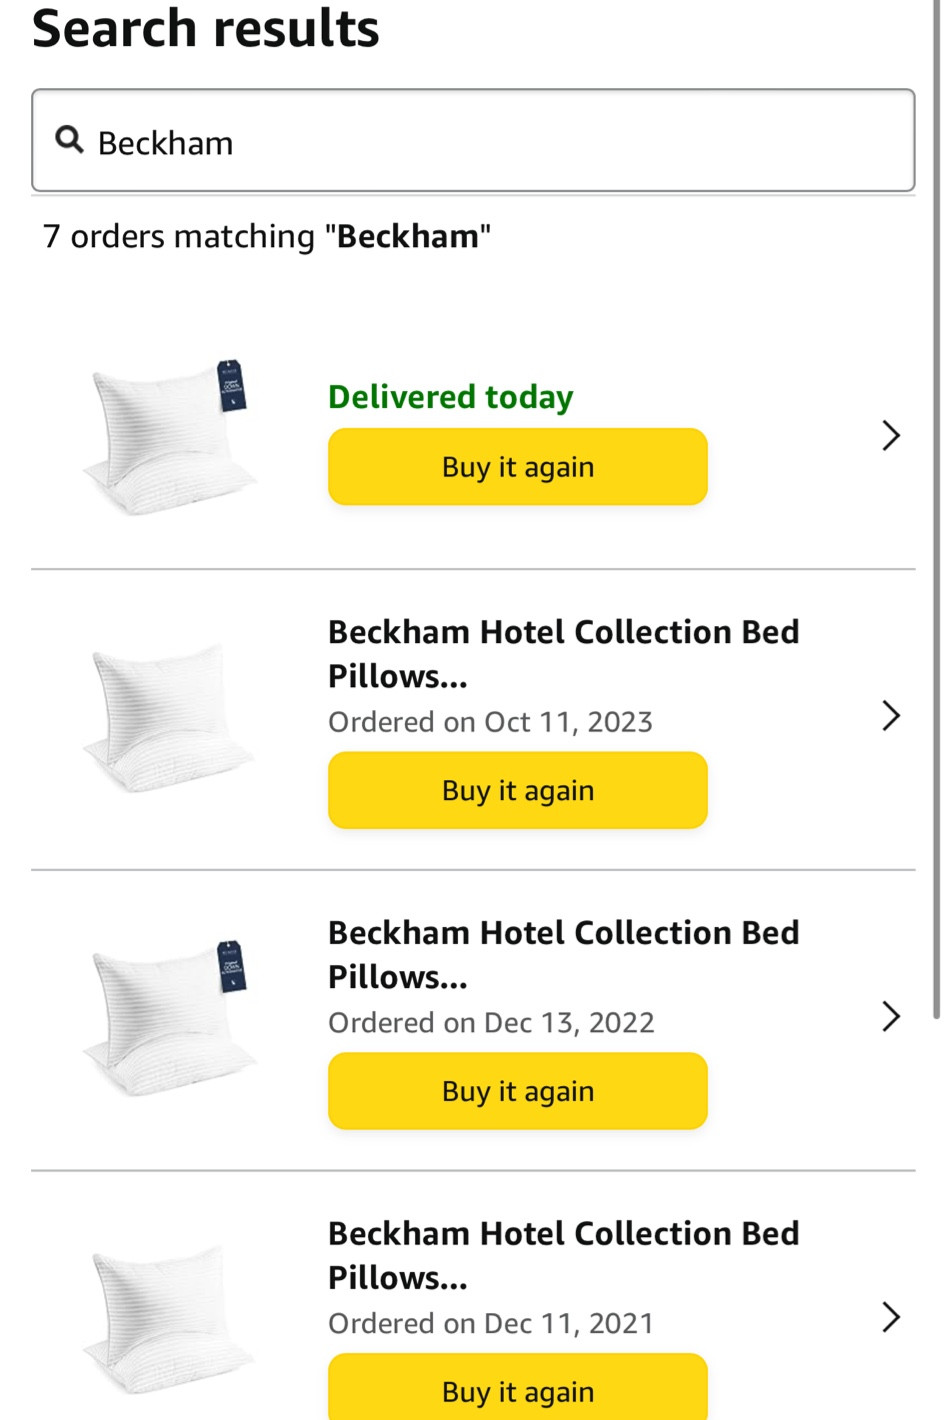
Task: Open the Dec 11, 2021 order via arrow
Action: tap(890, 1317)
